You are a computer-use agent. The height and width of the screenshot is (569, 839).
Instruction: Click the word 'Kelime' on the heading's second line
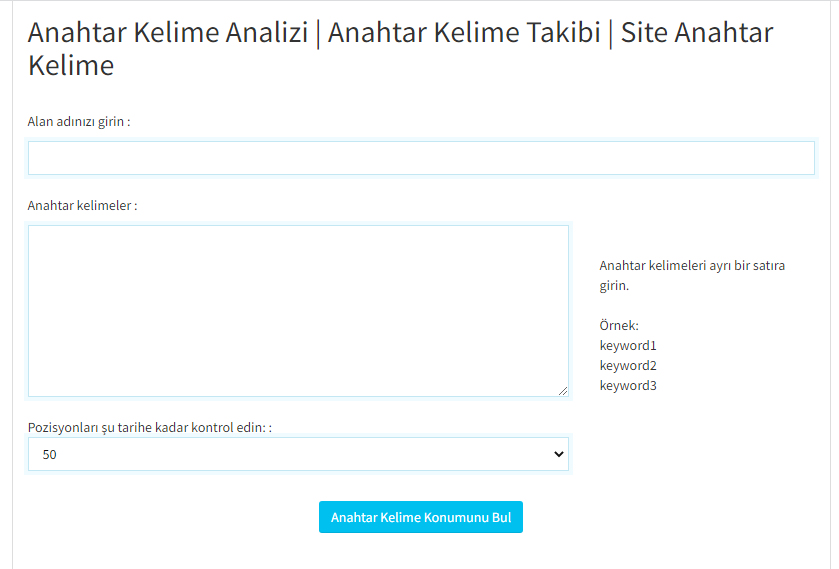(x=71, y=66)
